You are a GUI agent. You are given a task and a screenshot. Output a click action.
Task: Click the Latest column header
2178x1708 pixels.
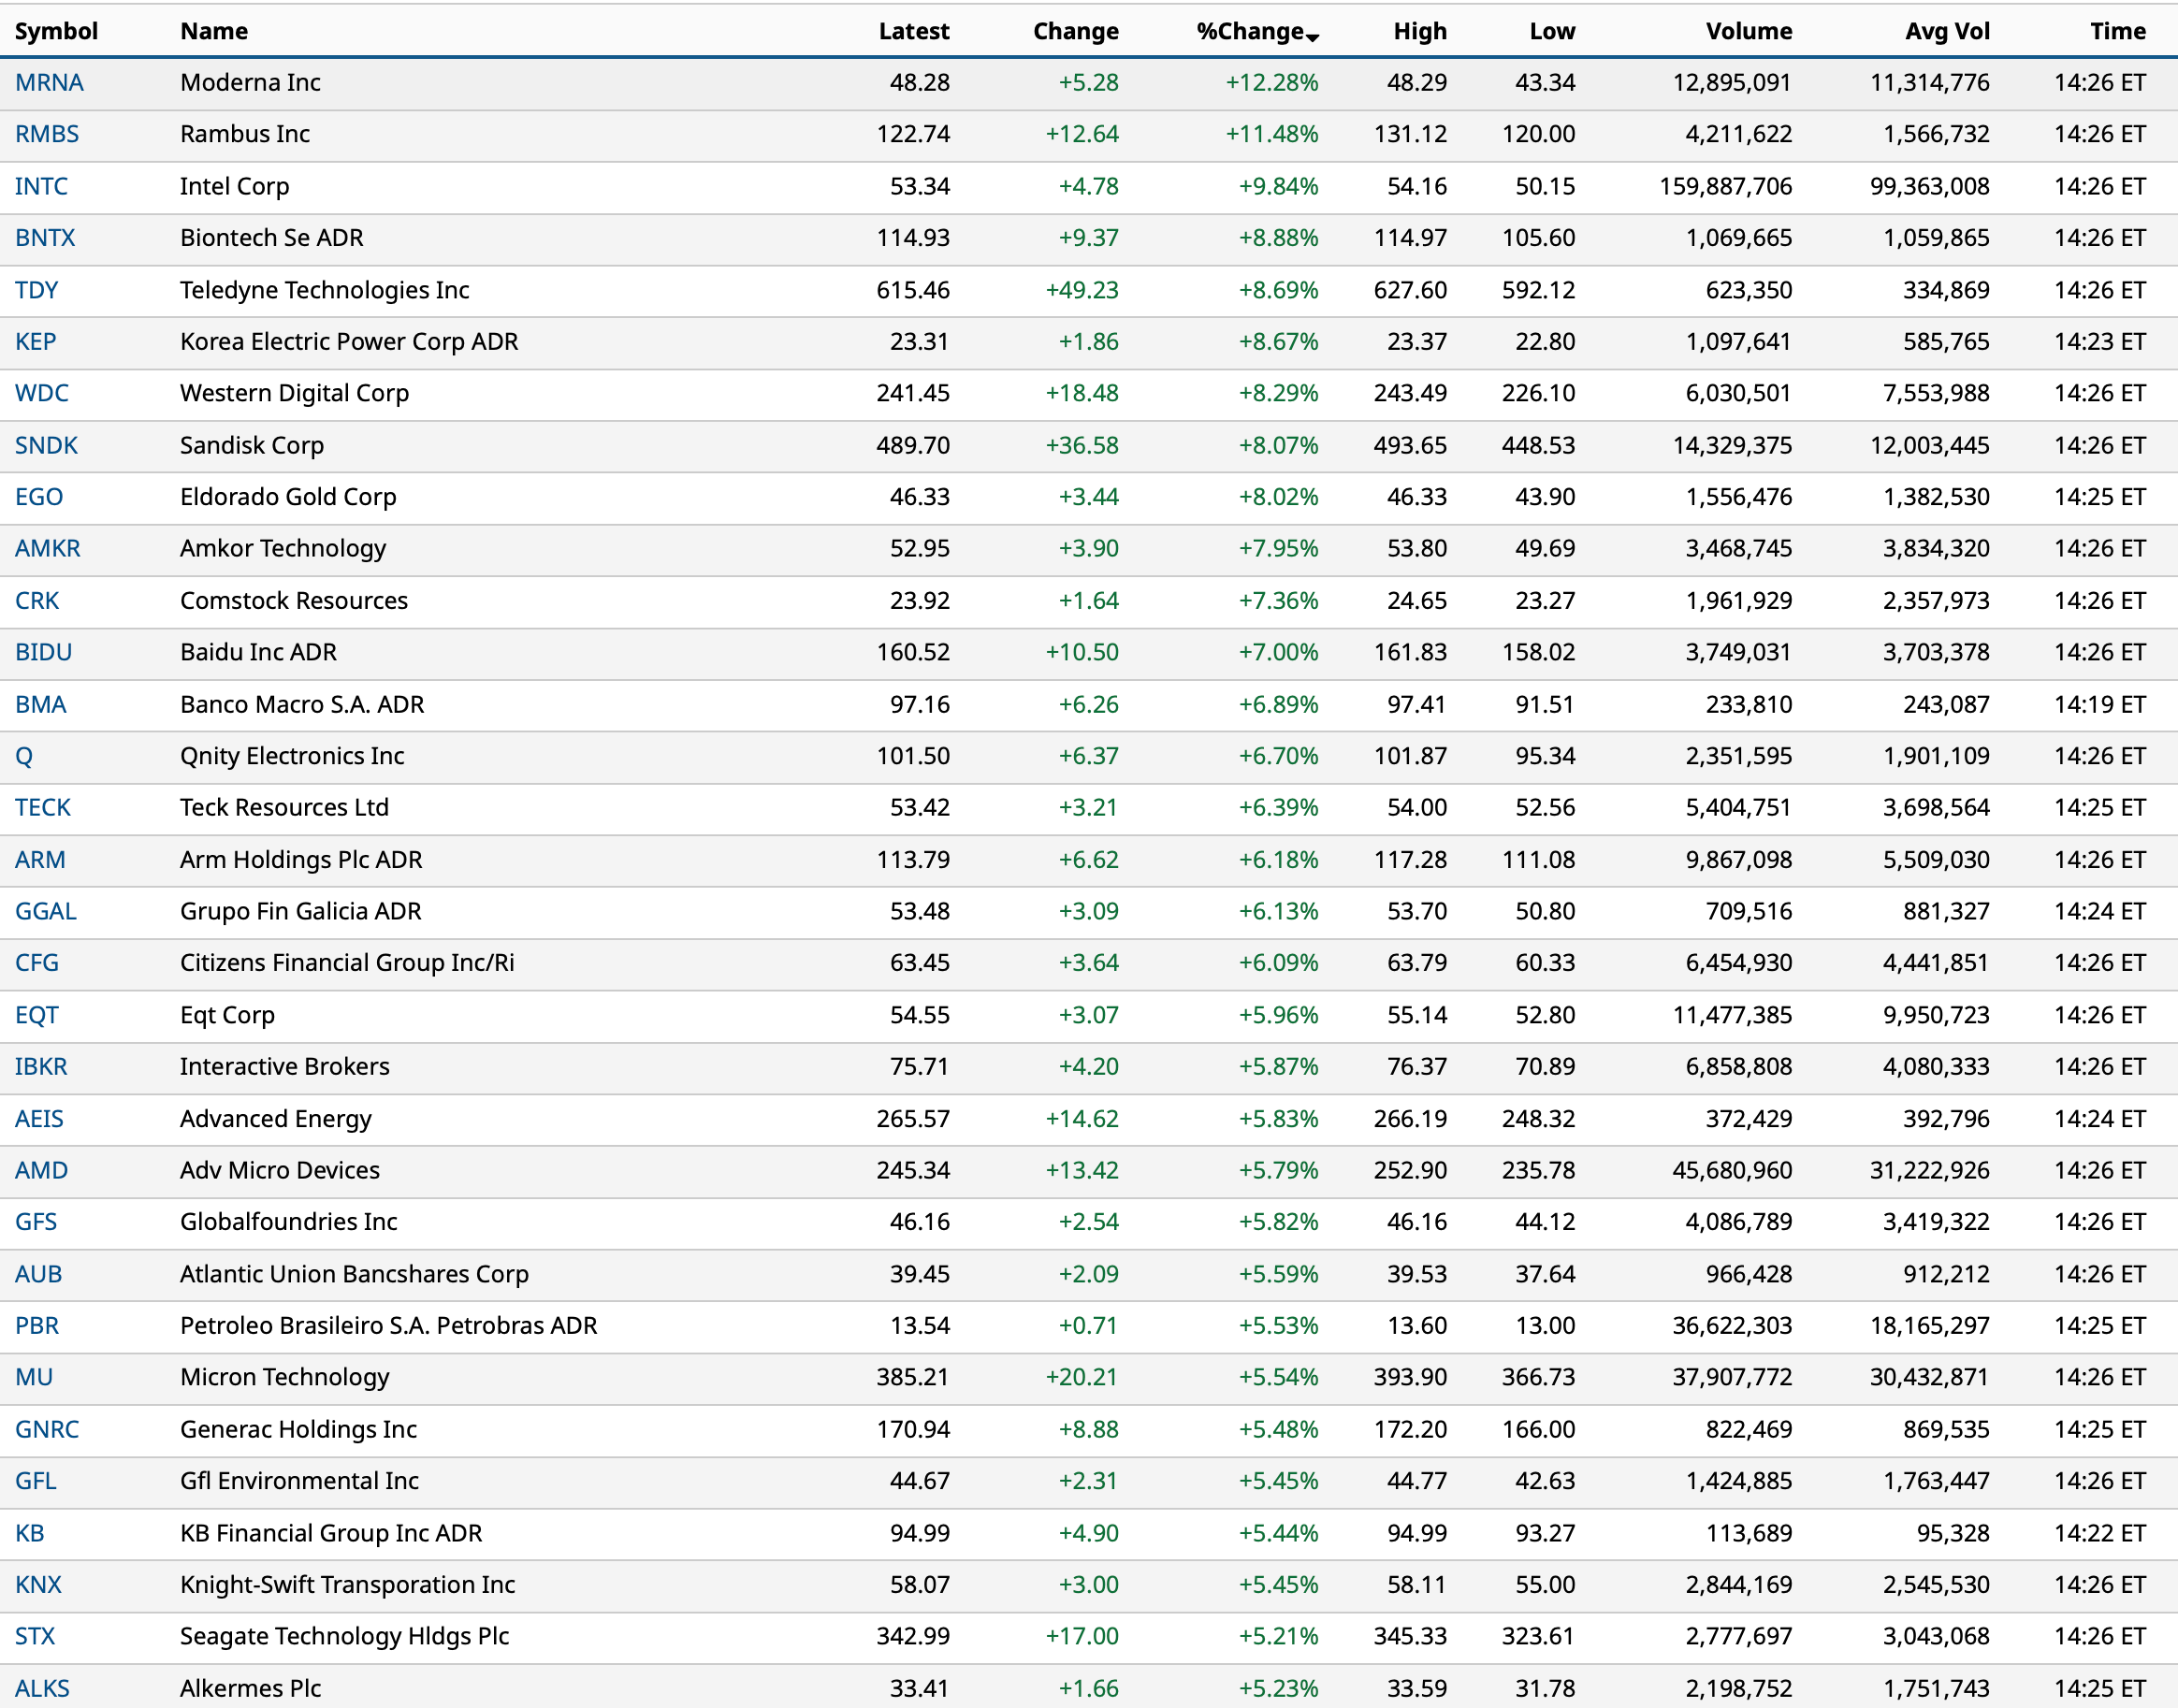tap(913, 31)
